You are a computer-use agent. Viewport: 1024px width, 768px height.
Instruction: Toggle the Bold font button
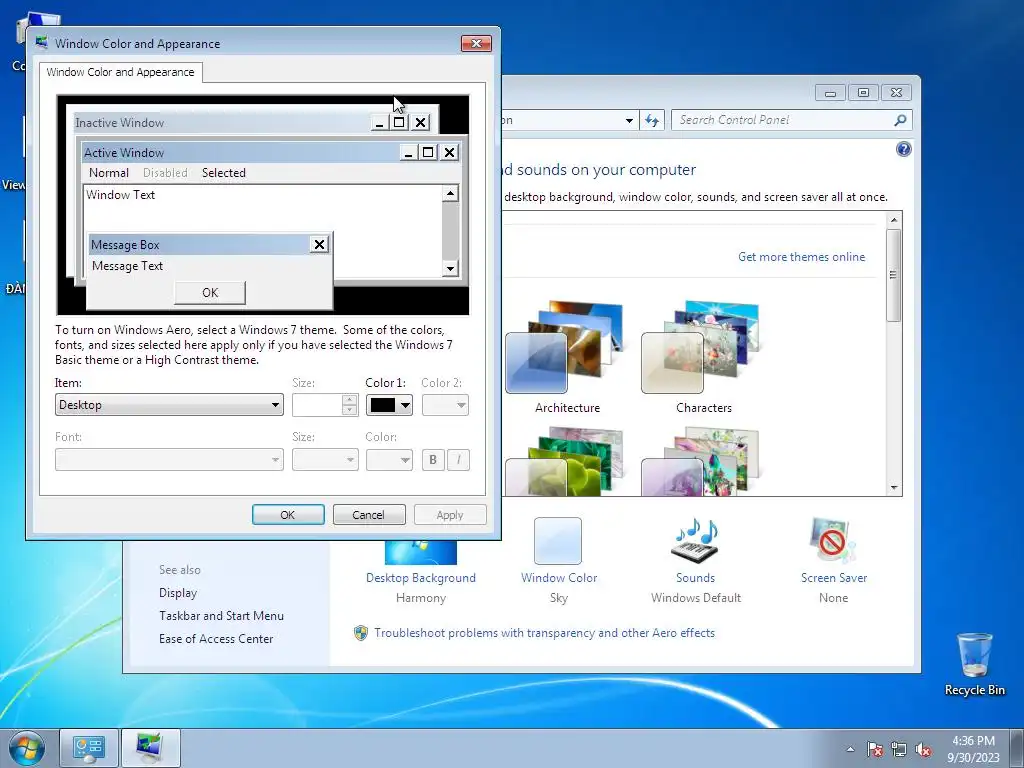coord(432,460)
